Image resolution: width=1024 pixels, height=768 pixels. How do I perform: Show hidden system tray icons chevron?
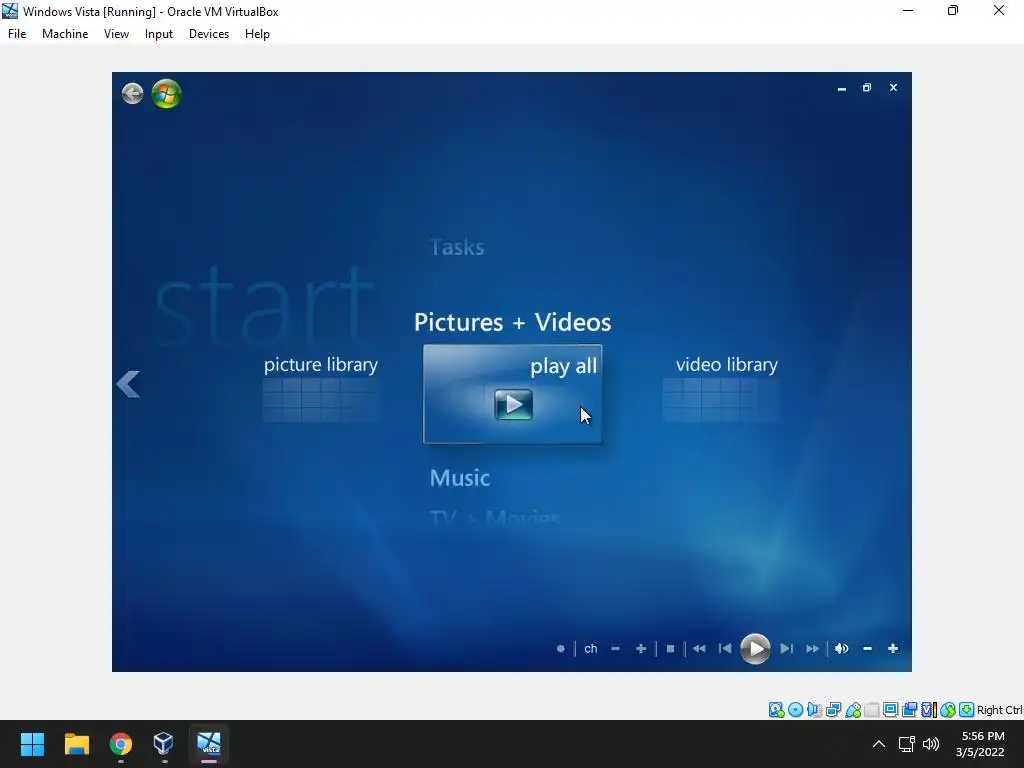tap(879, 744)
